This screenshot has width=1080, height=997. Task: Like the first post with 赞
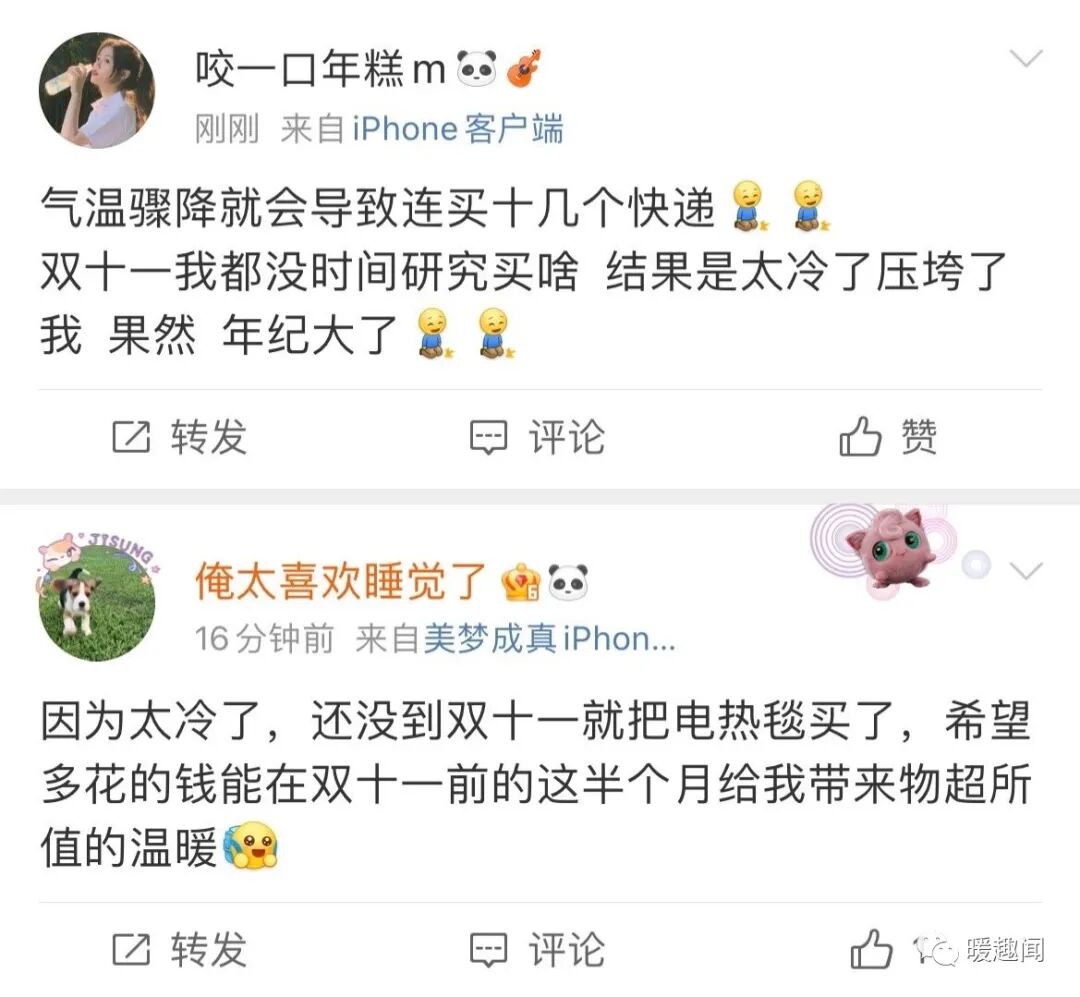tap(888, 437)
